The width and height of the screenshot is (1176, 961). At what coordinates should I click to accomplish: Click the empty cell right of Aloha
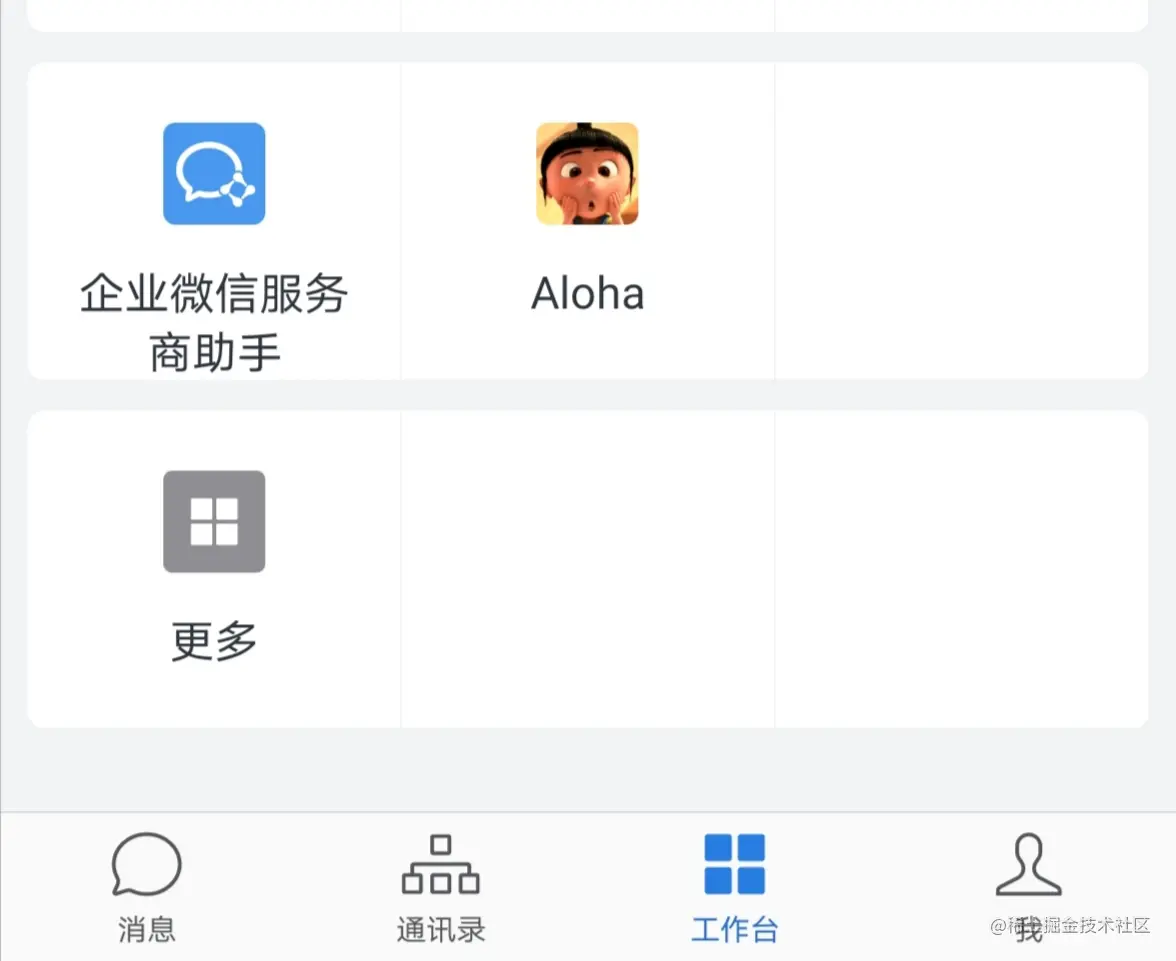[962, 221]
